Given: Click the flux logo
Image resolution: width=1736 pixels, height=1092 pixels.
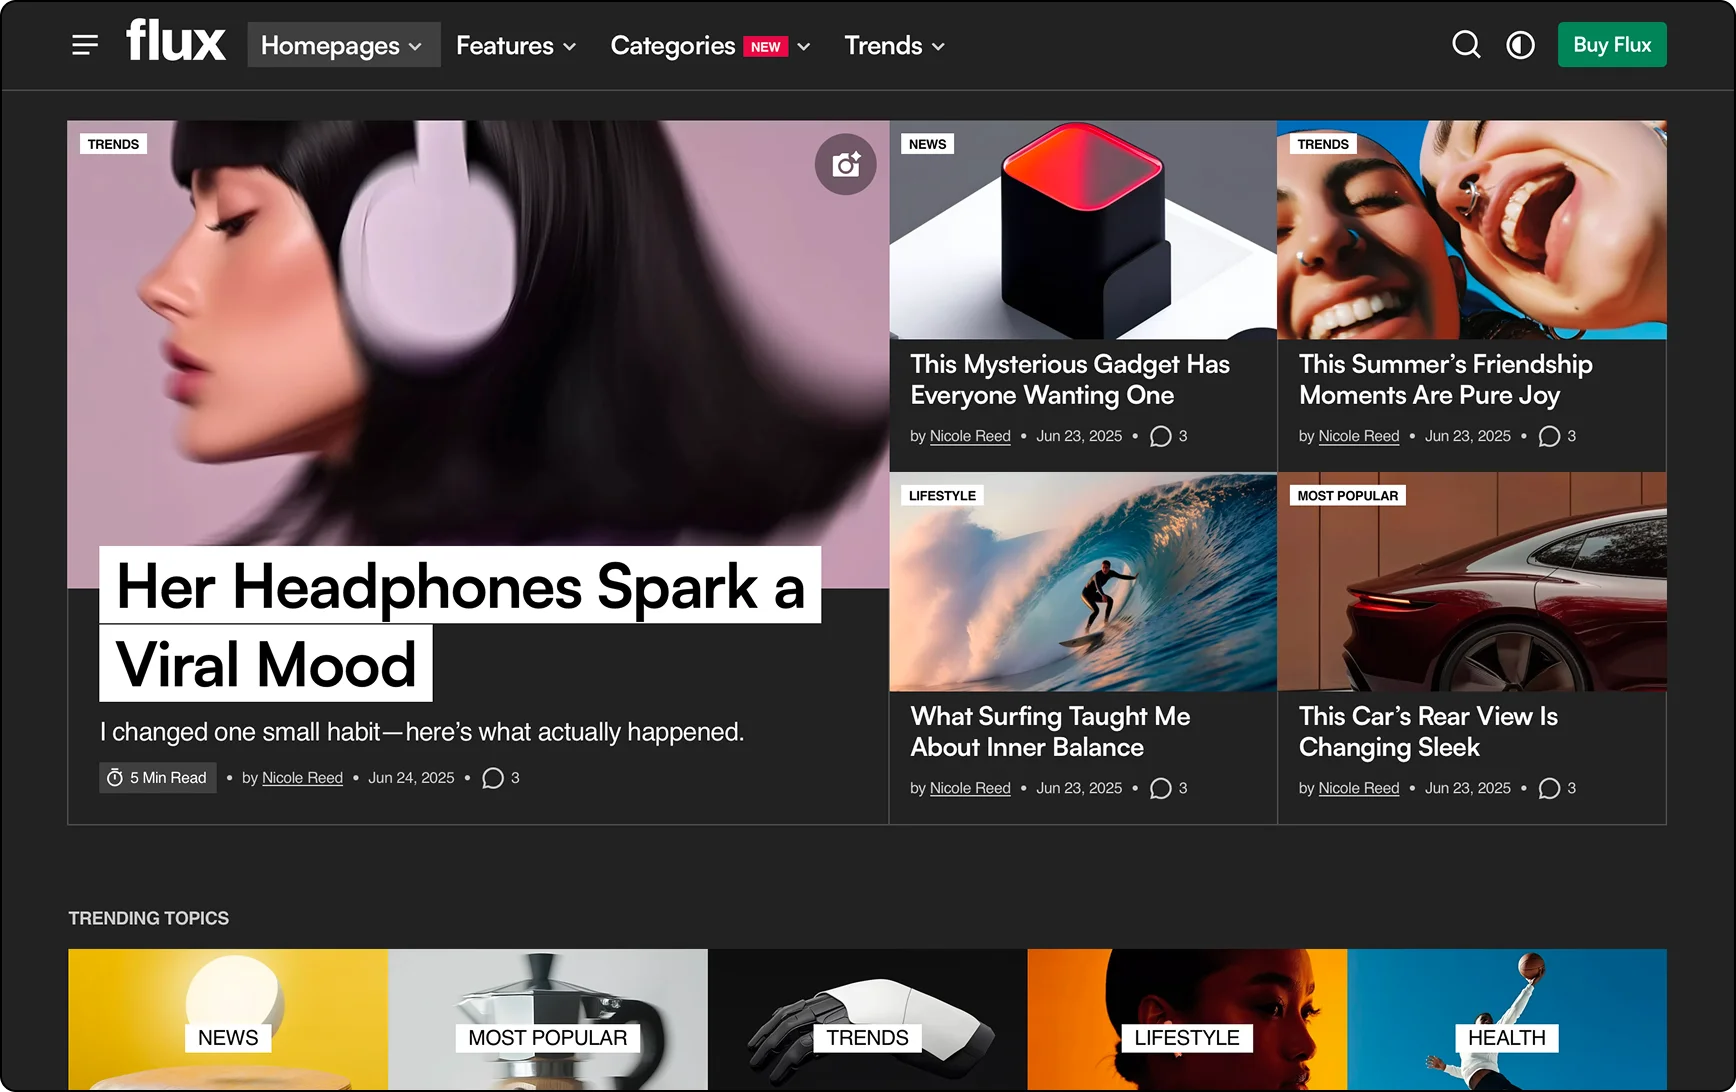Looking at the screenshot, I should point(176,43).
